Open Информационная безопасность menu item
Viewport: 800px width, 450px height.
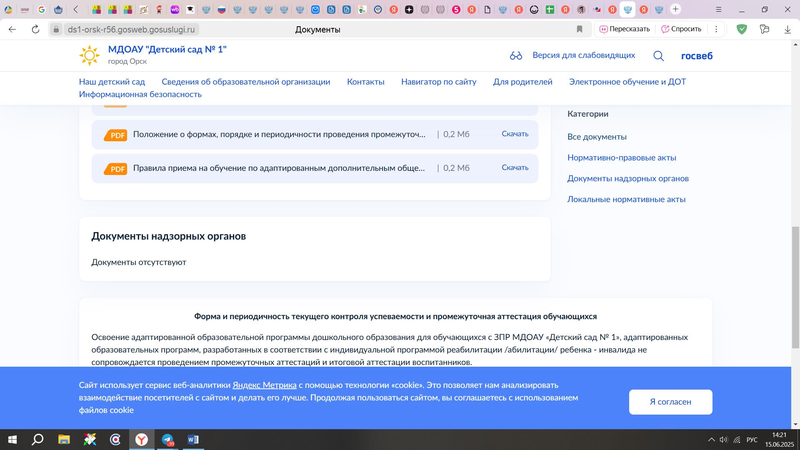(140, 94)
